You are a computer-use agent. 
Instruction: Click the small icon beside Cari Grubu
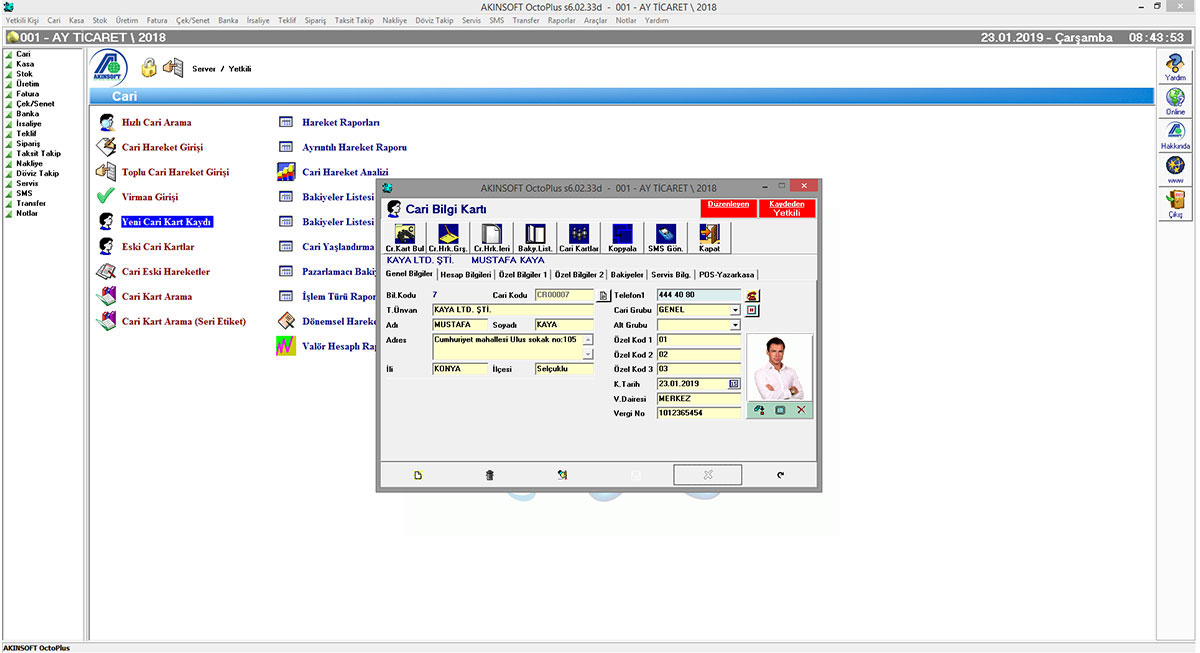[753, 310]
